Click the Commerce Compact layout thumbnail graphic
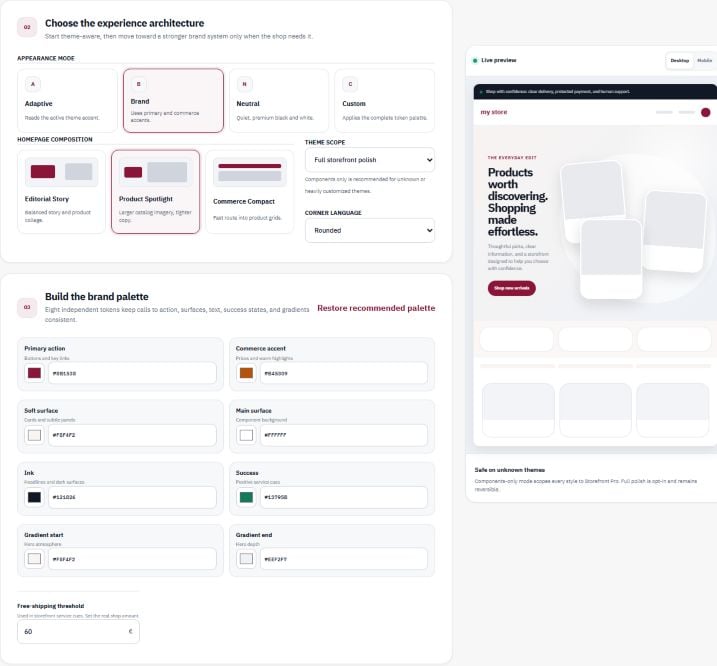Viewport: 717px width, 666px height. 250,172
